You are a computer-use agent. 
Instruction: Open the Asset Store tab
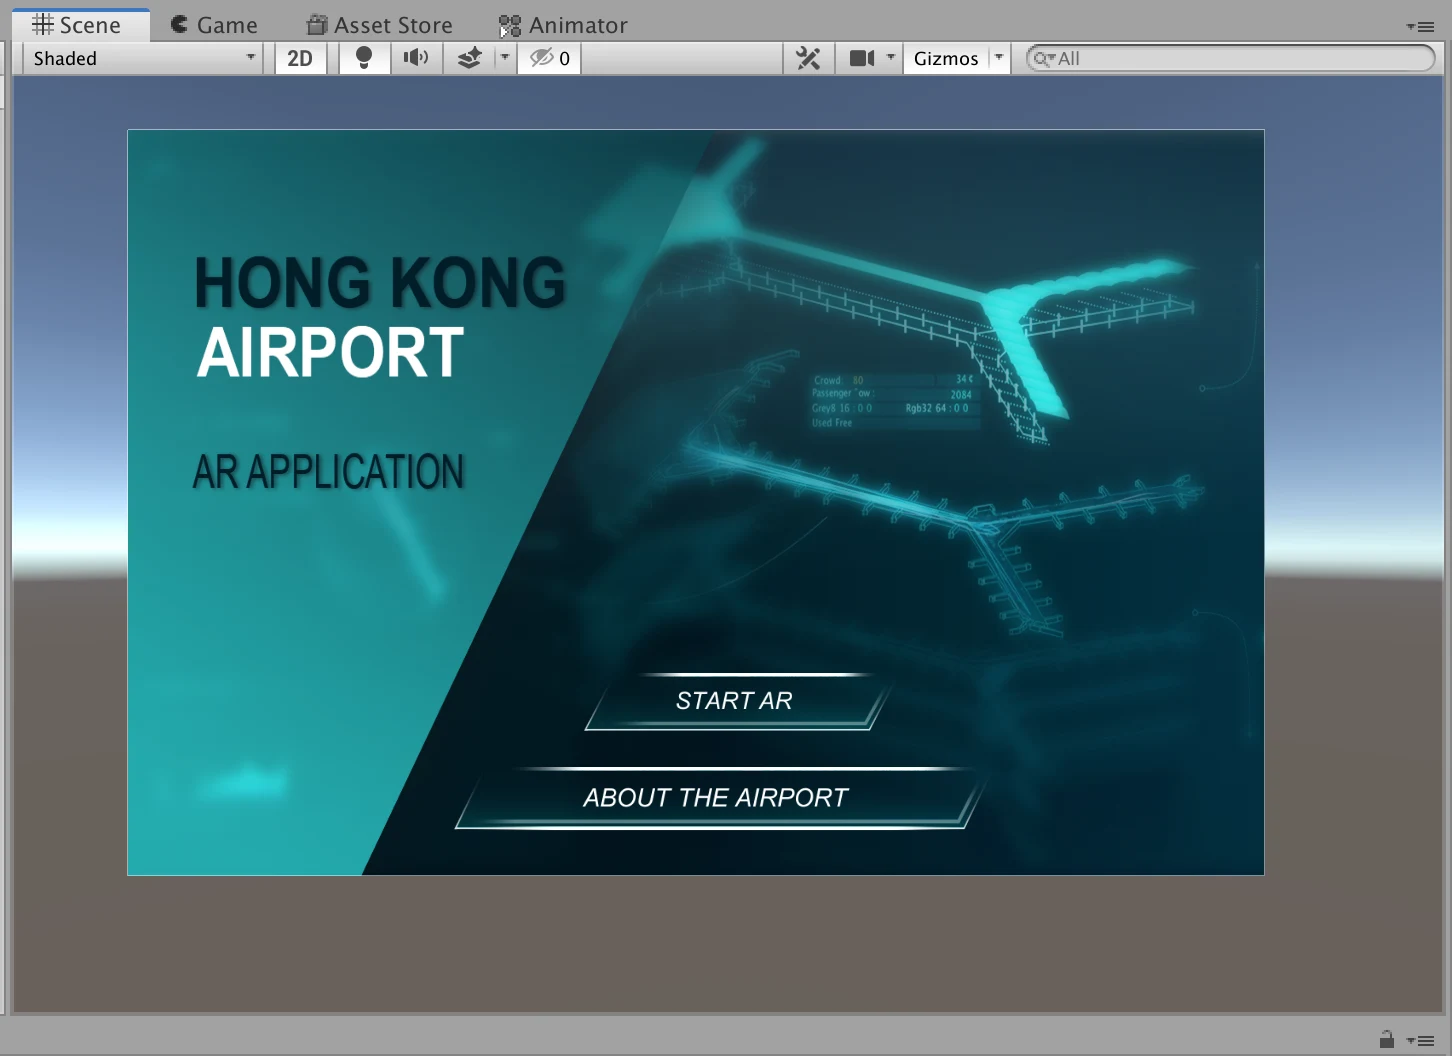tap(380, 25)
